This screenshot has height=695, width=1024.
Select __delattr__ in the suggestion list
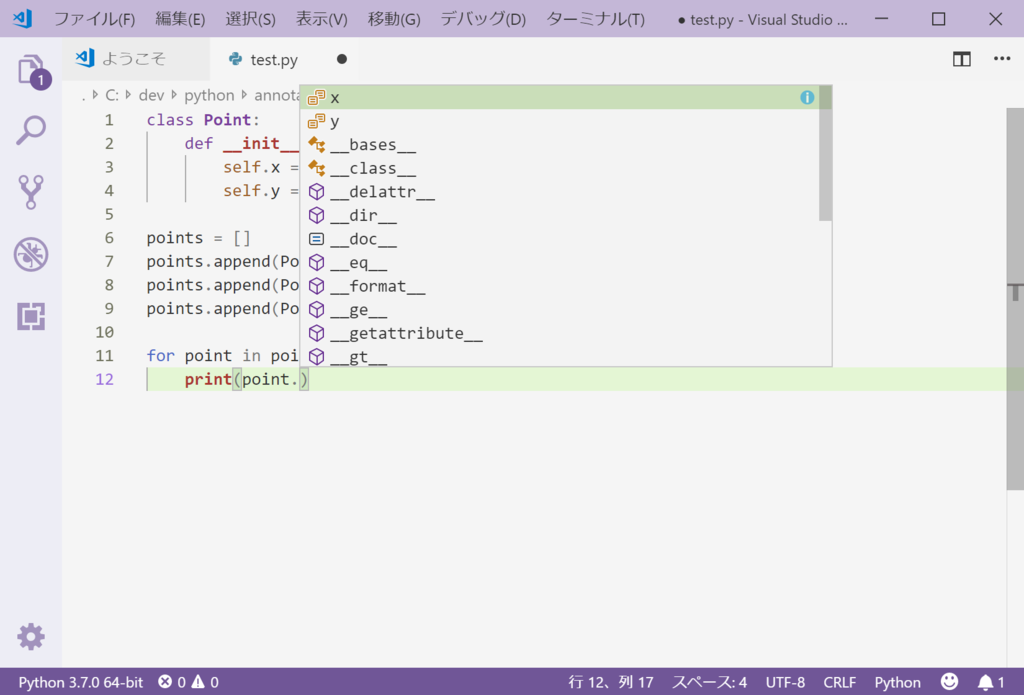click(x=560, y=191)
